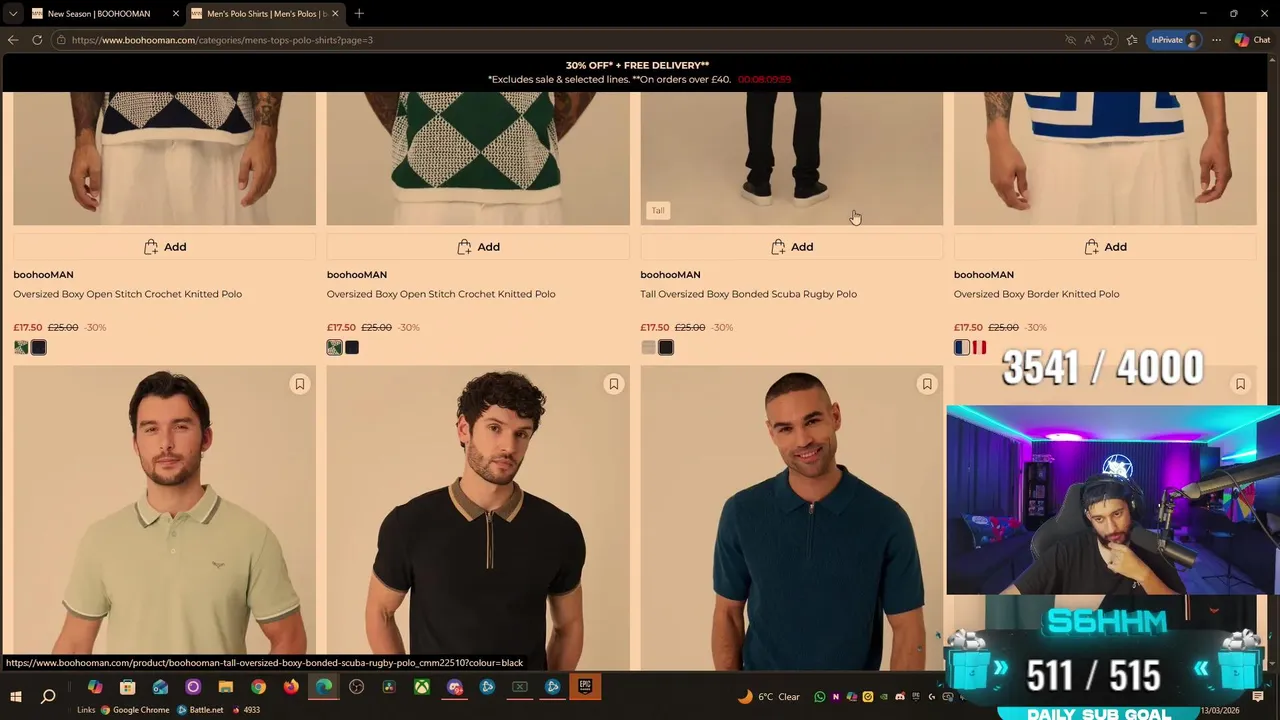
Task: Select red swatch on Border Knitted Polo
Action: click(x=979, y=347)
